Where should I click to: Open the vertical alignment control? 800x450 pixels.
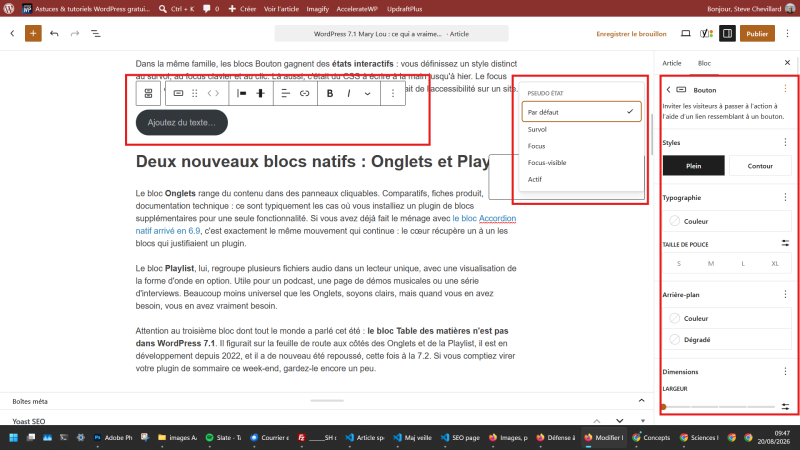261,93
